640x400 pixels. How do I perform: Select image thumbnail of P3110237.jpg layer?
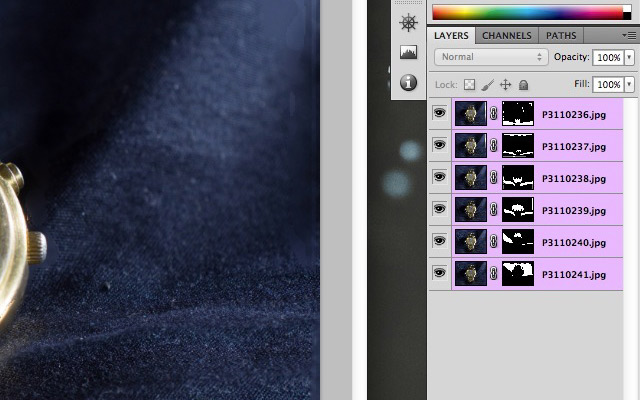click(x=471, y=146)
